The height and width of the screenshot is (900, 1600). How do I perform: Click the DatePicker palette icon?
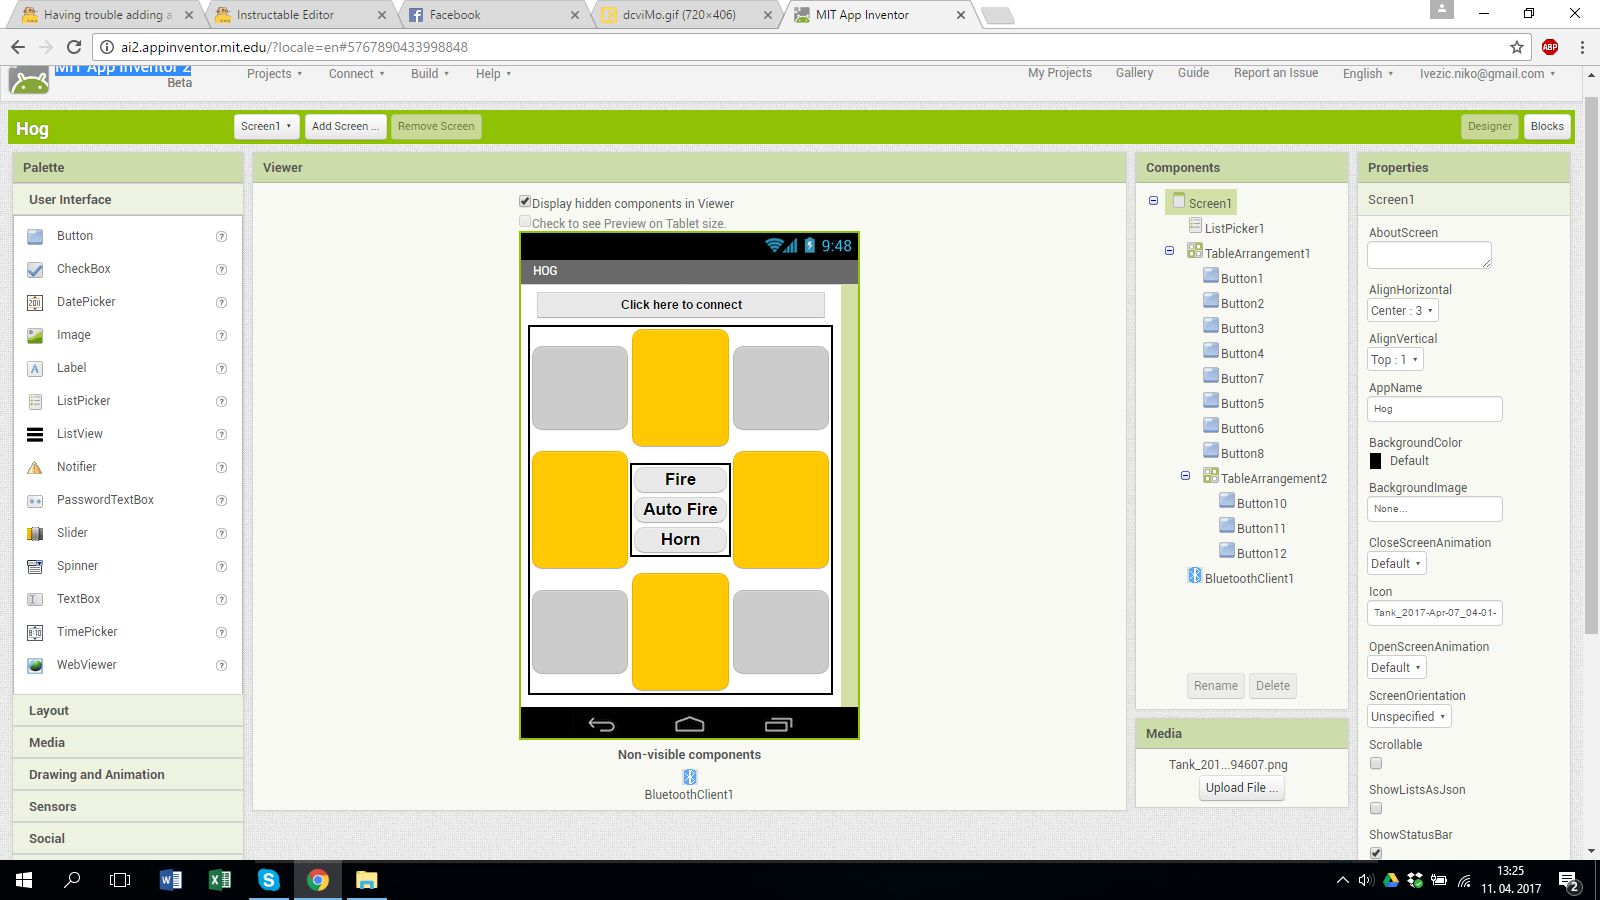[35, 303]
